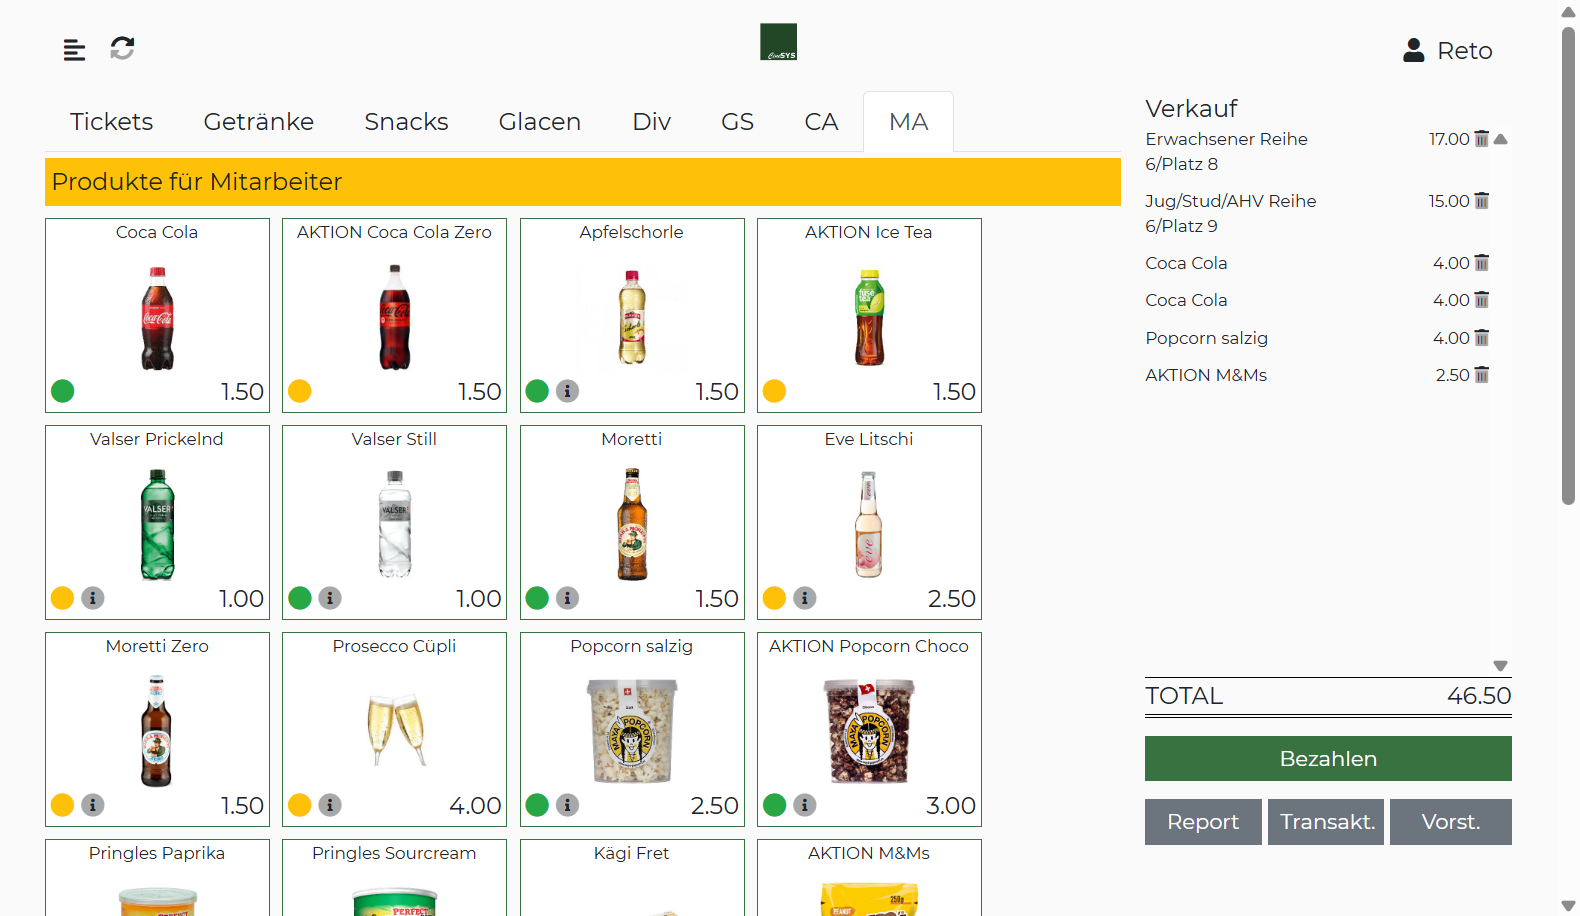
Task: Select the Kägi Fret product card
Action: click(x=632, y=878)
